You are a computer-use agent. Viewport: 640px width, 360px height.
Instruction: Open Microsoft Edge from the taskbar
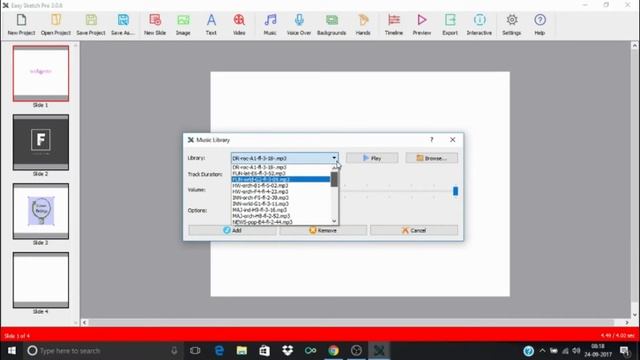(x=219, y=351)
